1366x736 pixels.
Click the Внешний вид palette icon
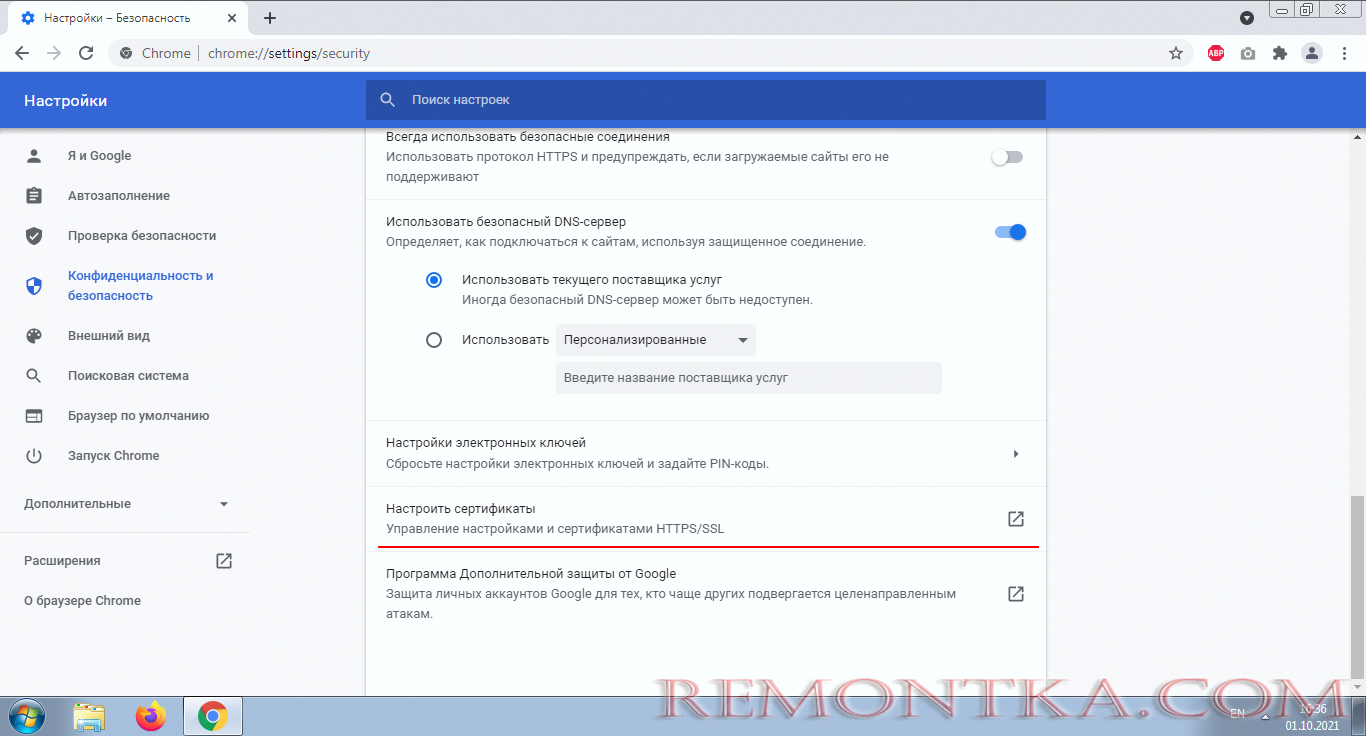(34, 335)
